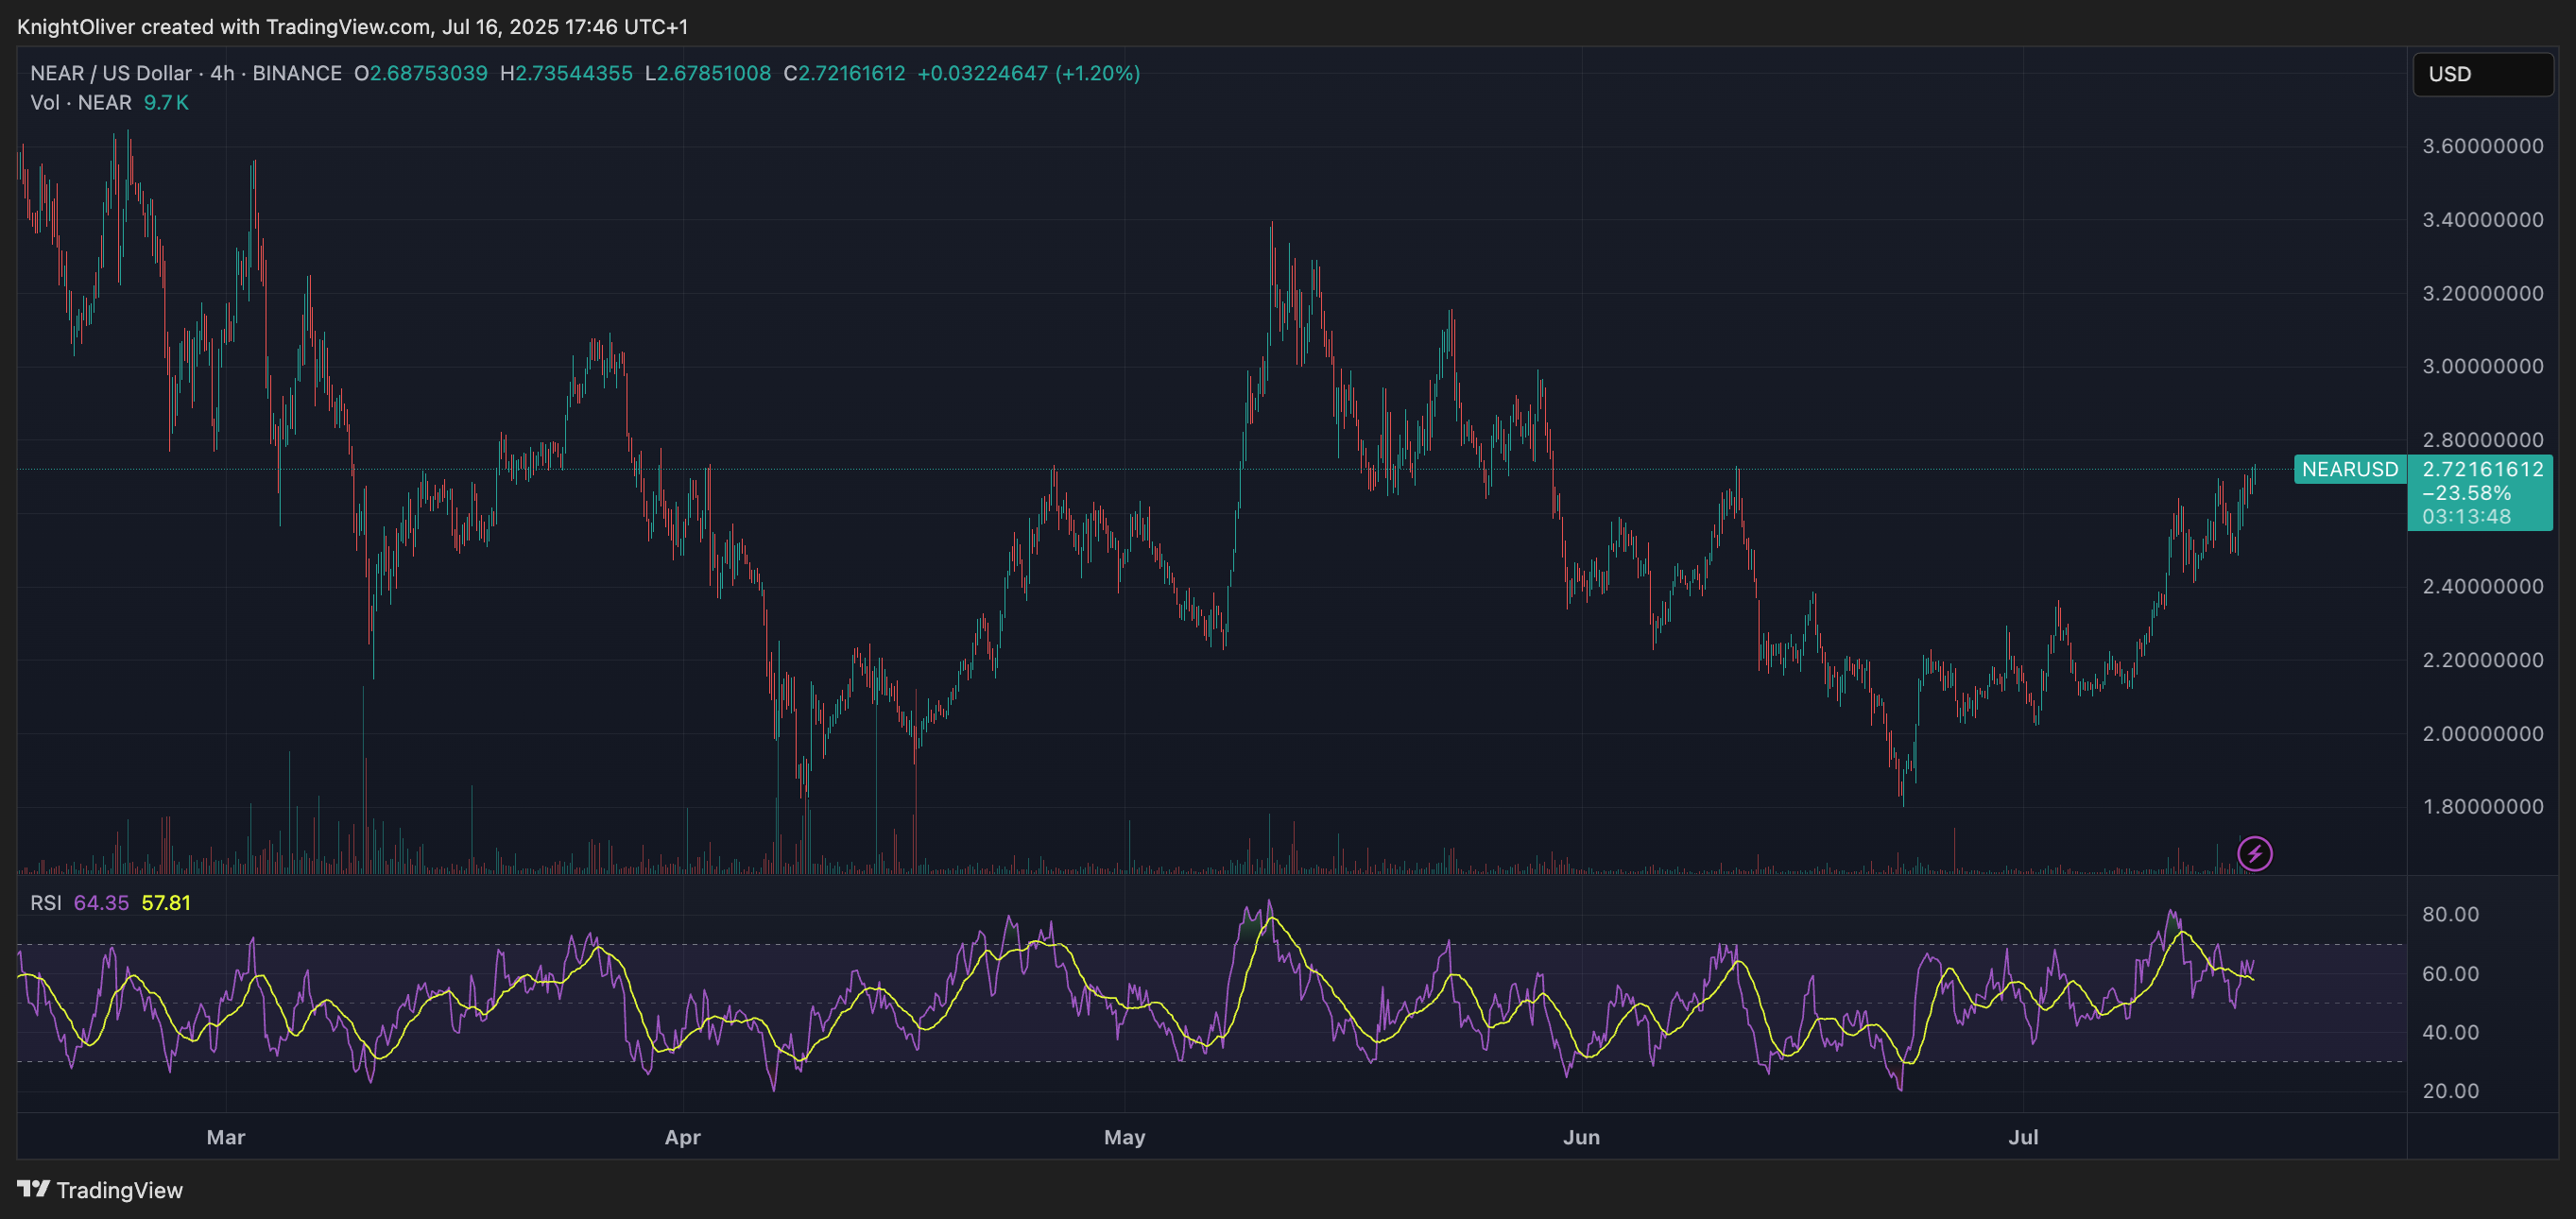
Task: Open the 4h timeframe selector
Action: click(x=222, y=73)
